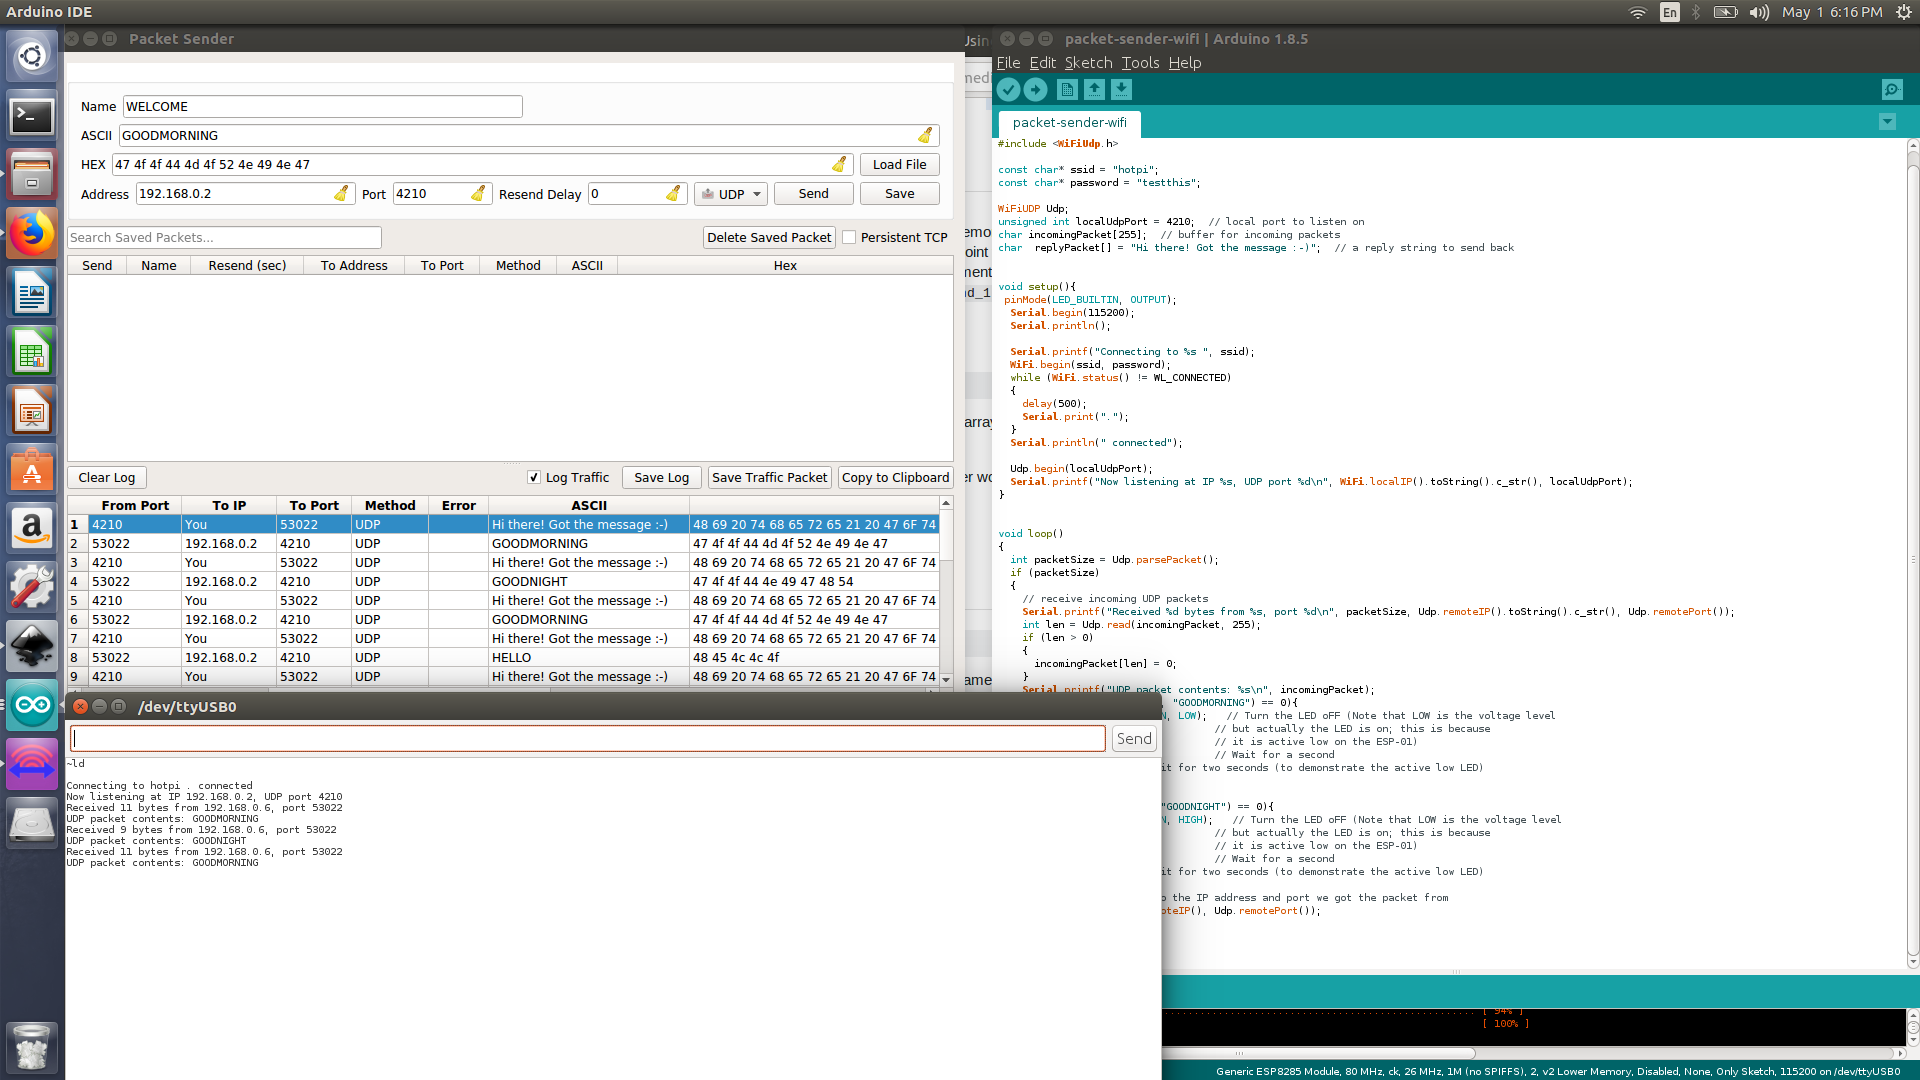
Task: Toggle the Persistent TCP checkbox
Action: pyautogui.click(x=849, y=237)
